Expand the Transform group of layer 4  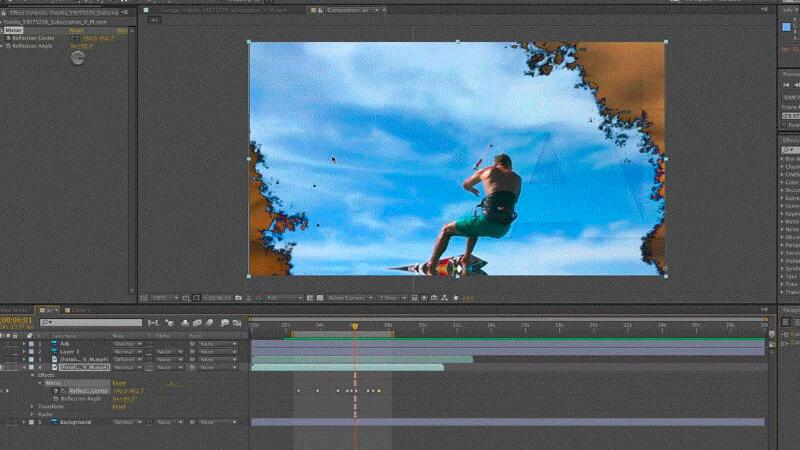33,406
